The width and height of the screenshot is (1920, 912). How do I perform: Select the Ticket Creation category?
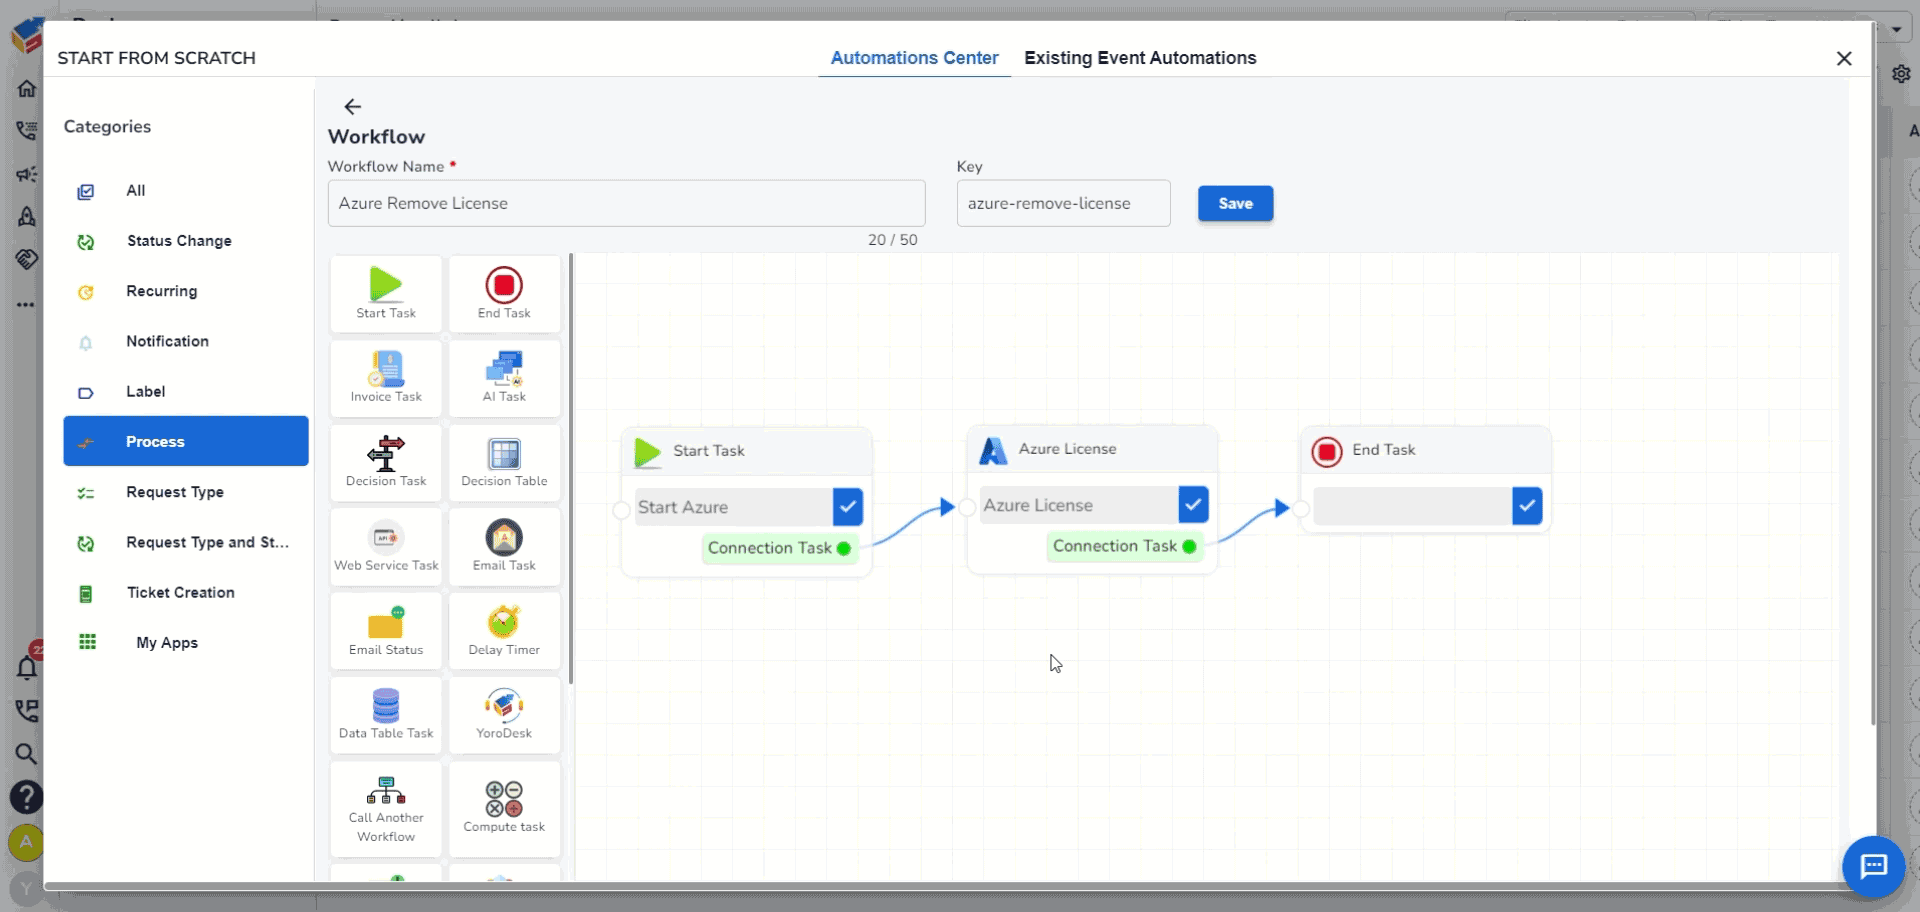[186, 592]
